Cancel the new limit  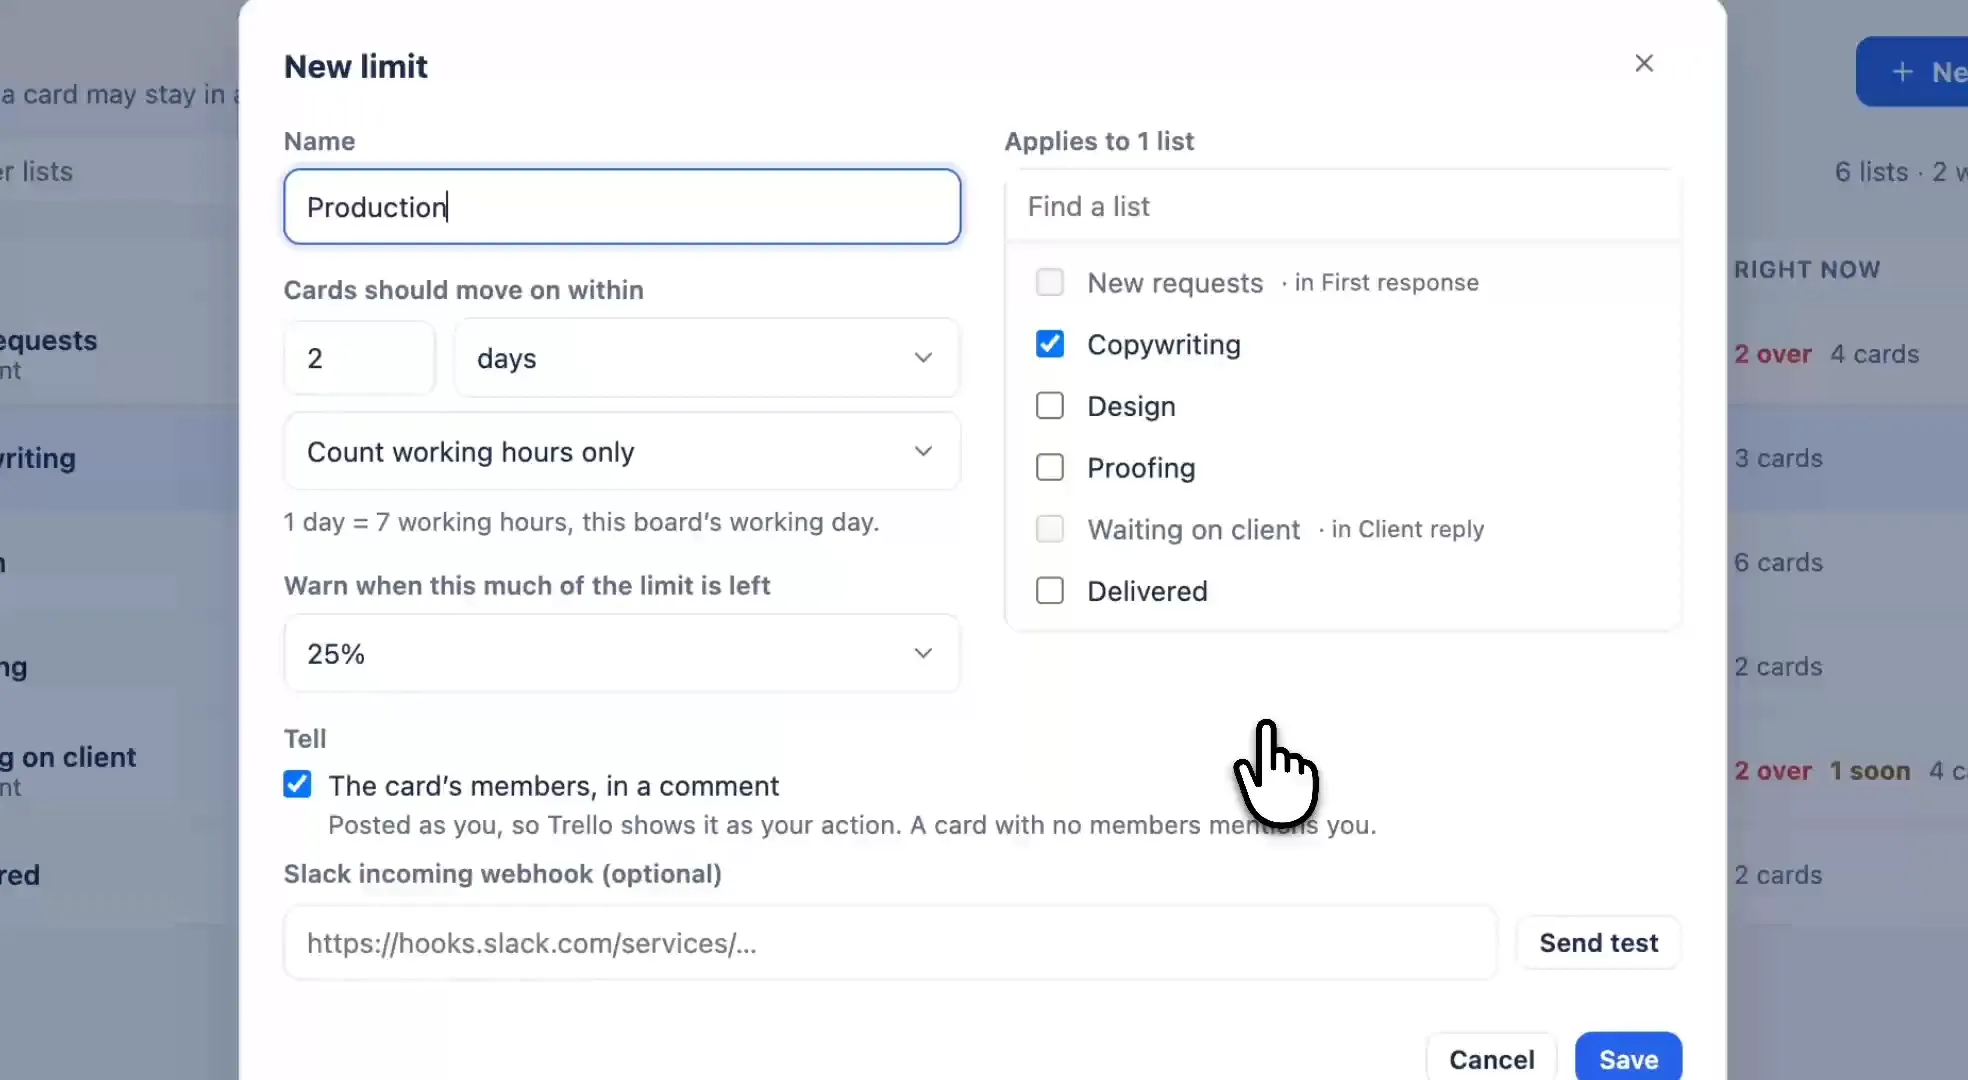click(1491, 1059)
